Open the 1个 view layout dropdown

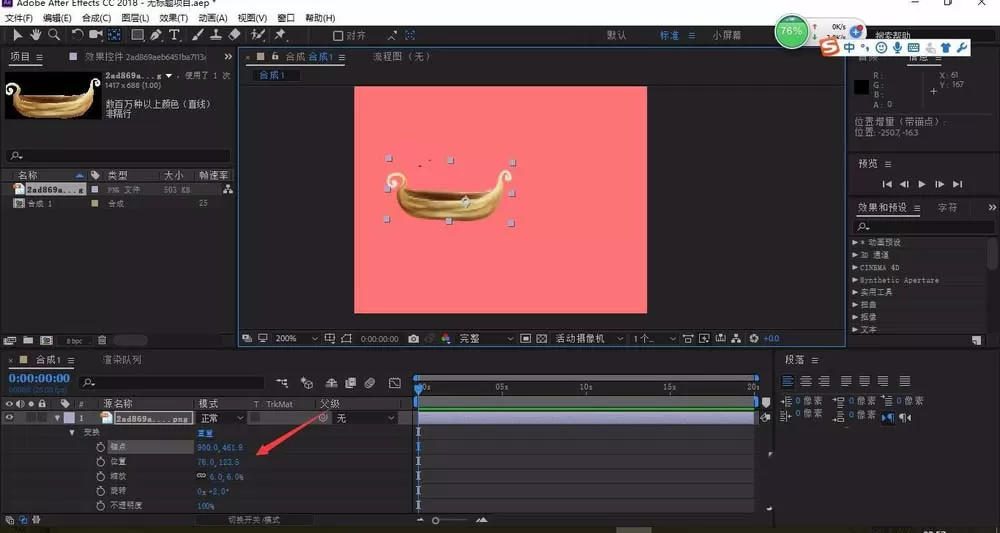654,339
